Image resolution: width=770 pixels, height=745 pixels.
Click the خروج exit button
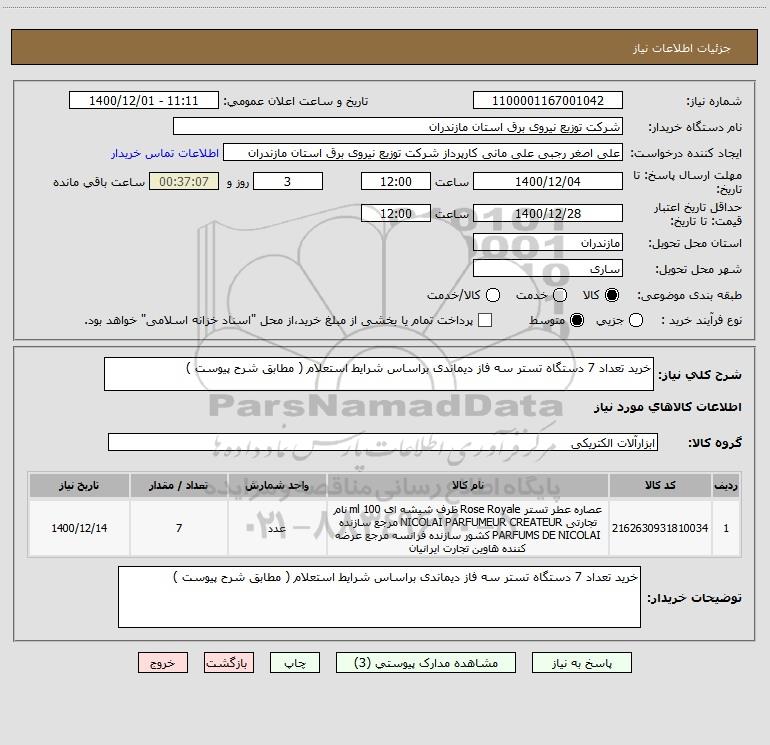pyautogui.click(x=163, y=663)
